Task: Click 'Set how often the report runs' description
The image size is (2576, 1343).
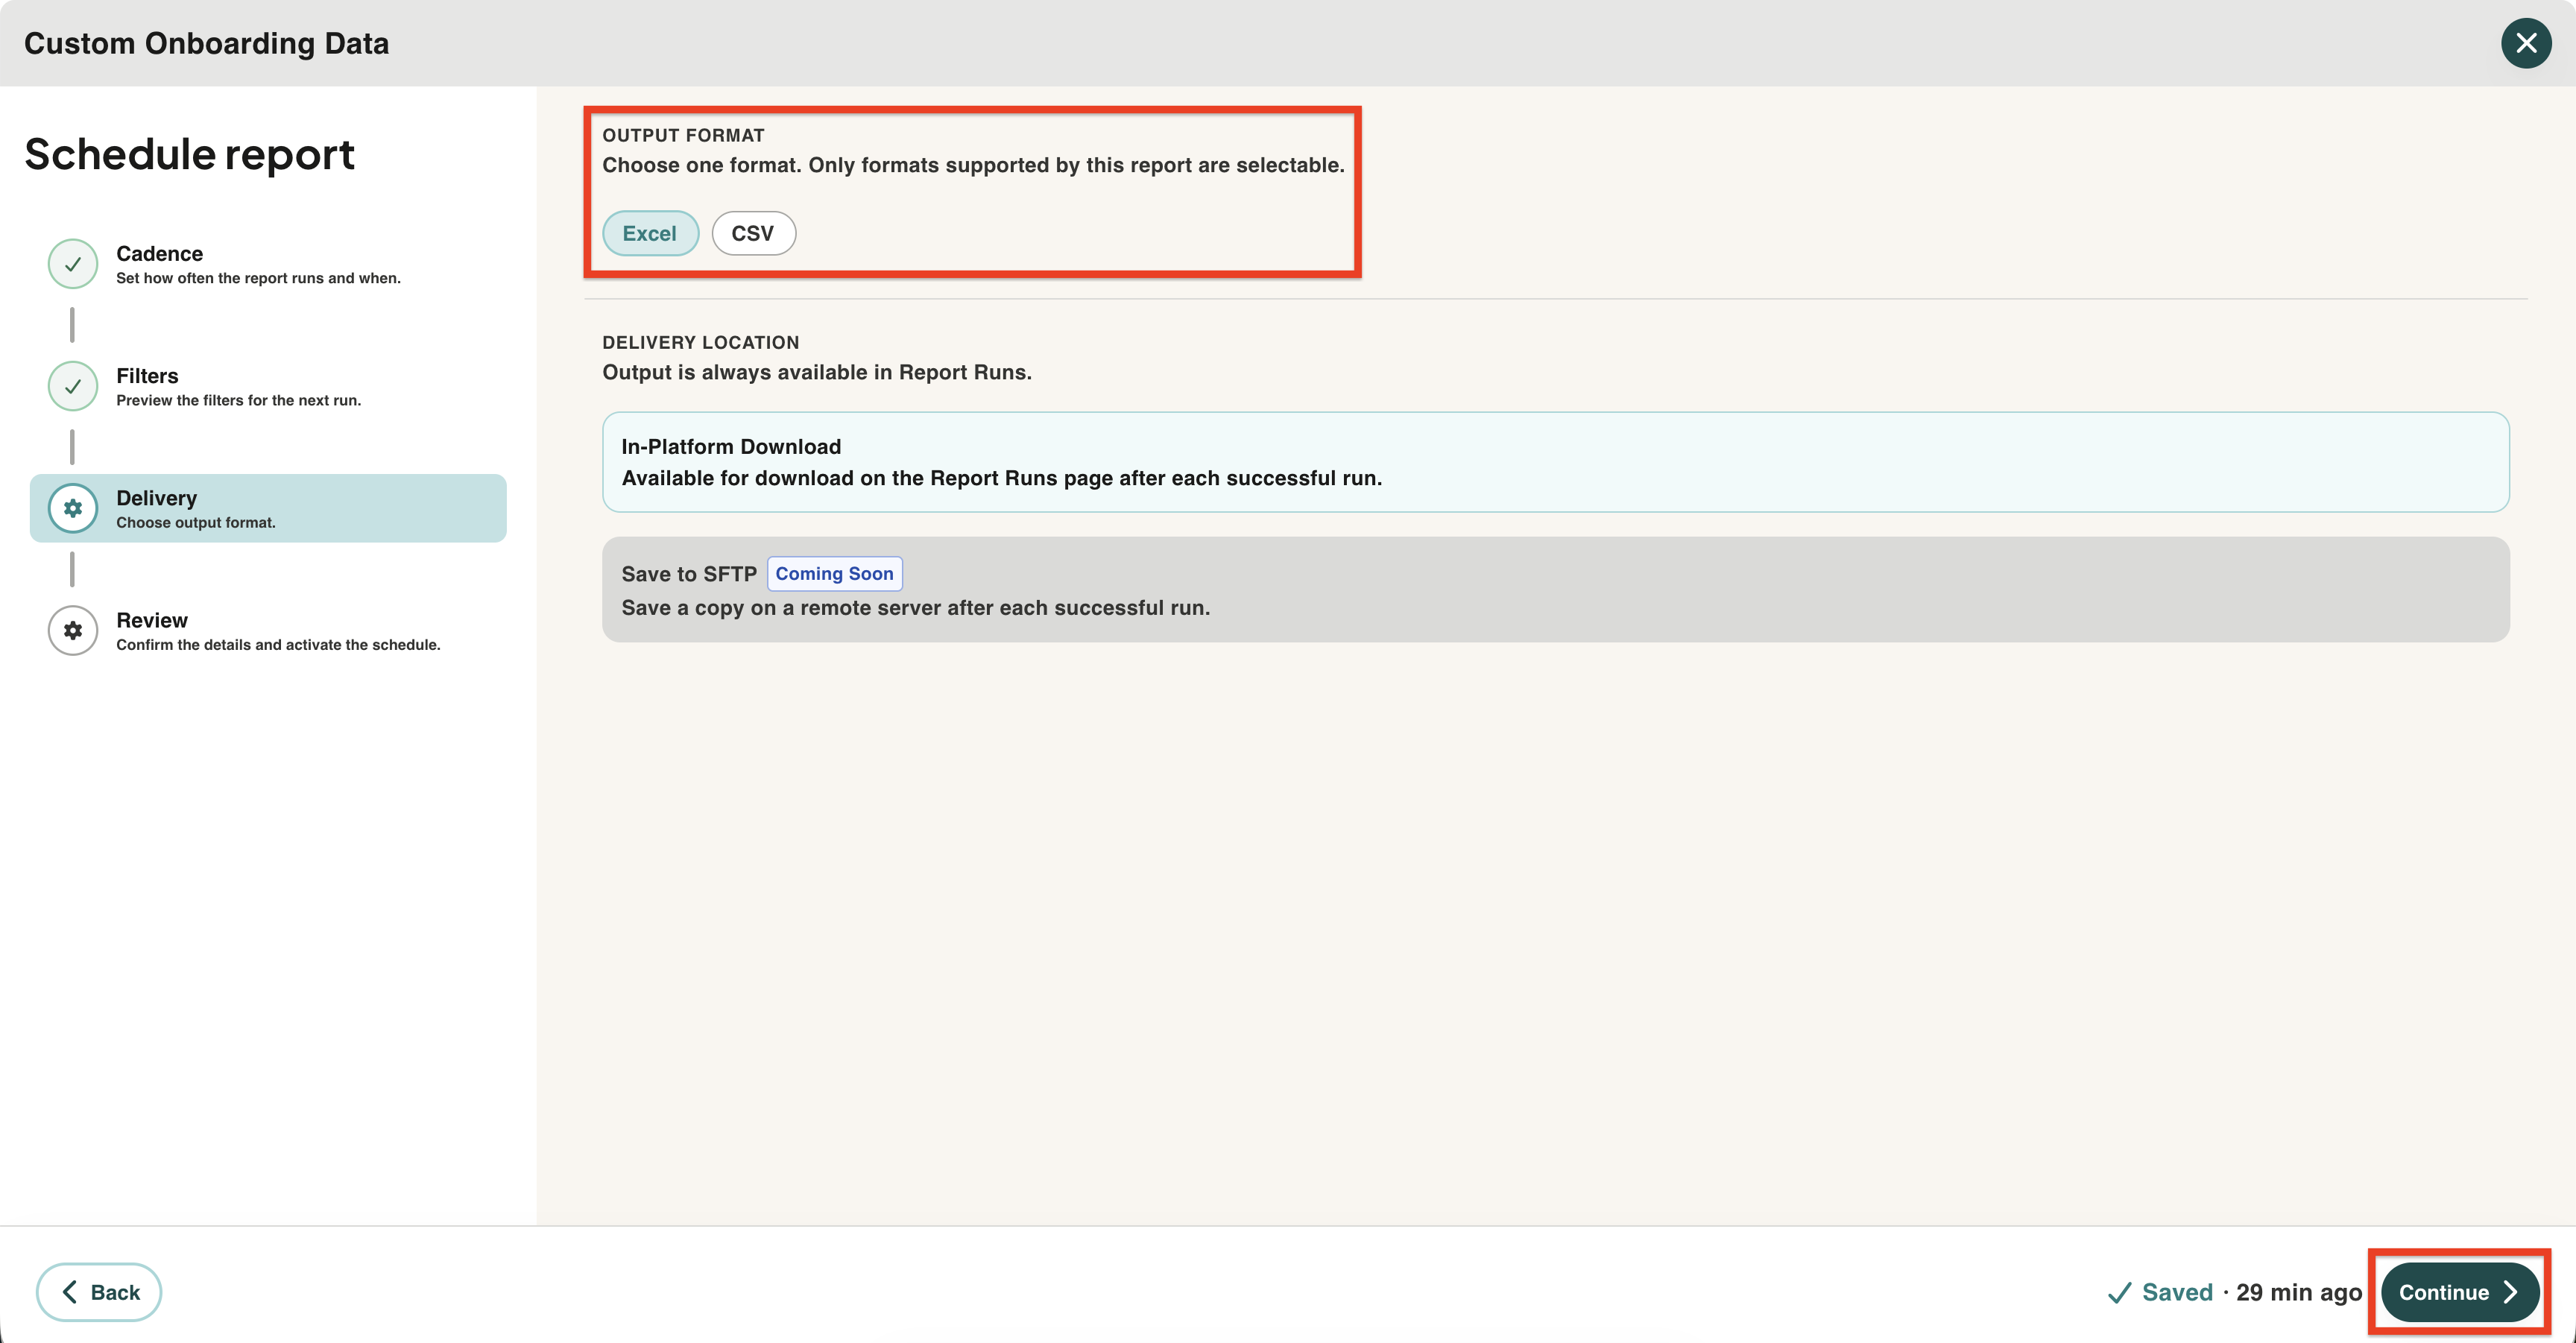Action: (258, 278)
